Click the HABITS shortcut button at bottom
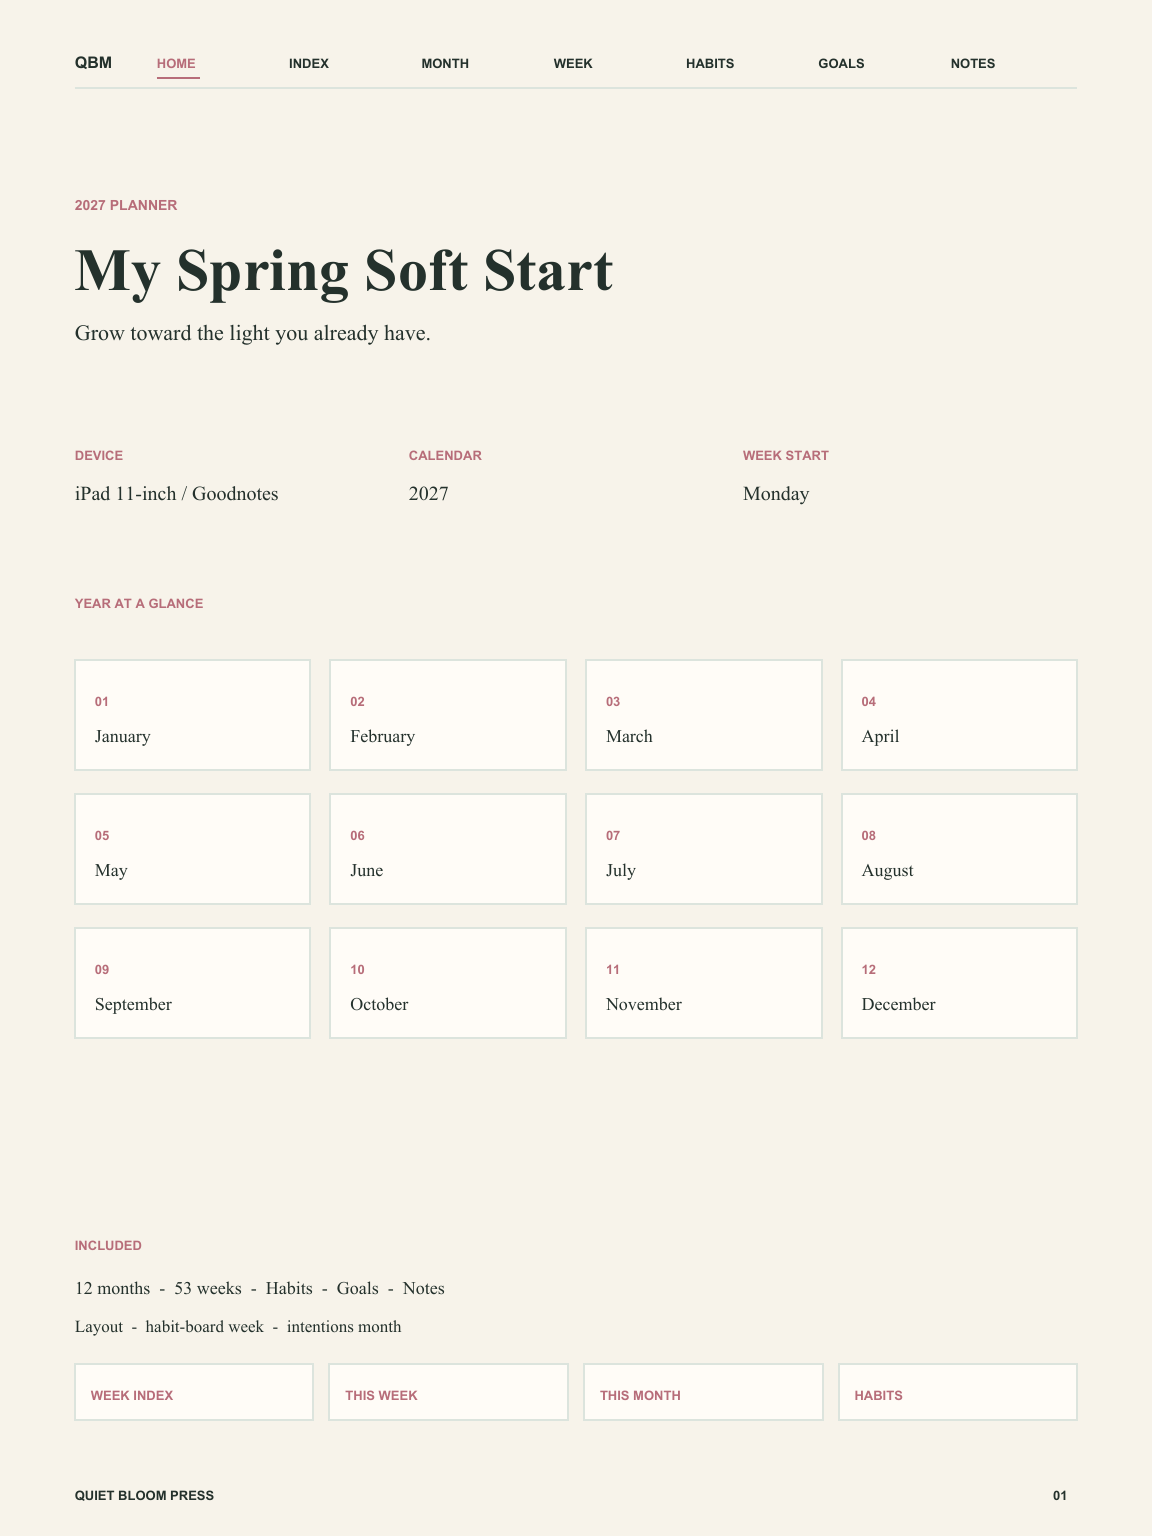The width and height of the screenshot is (1152, 1536). point(958,1392)
